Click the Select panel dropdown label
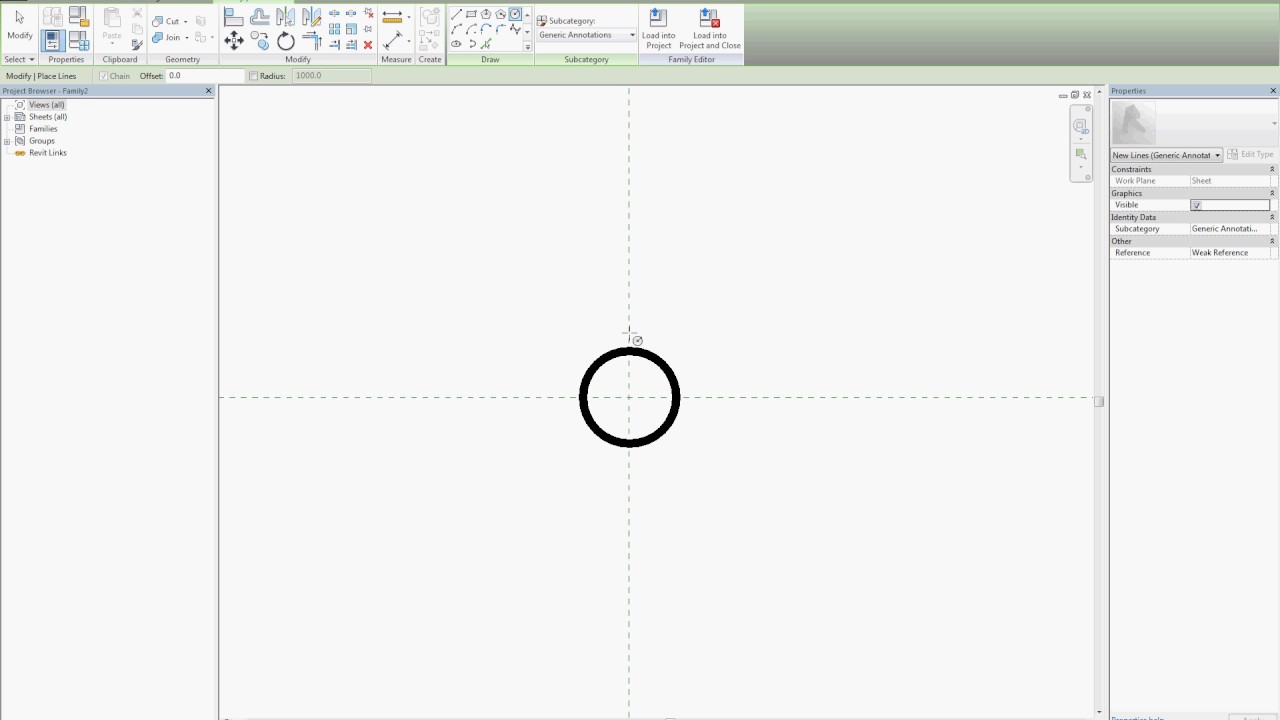Image resolution: width=1280 pixels, height=720 pixels. [x=17, y=59]
